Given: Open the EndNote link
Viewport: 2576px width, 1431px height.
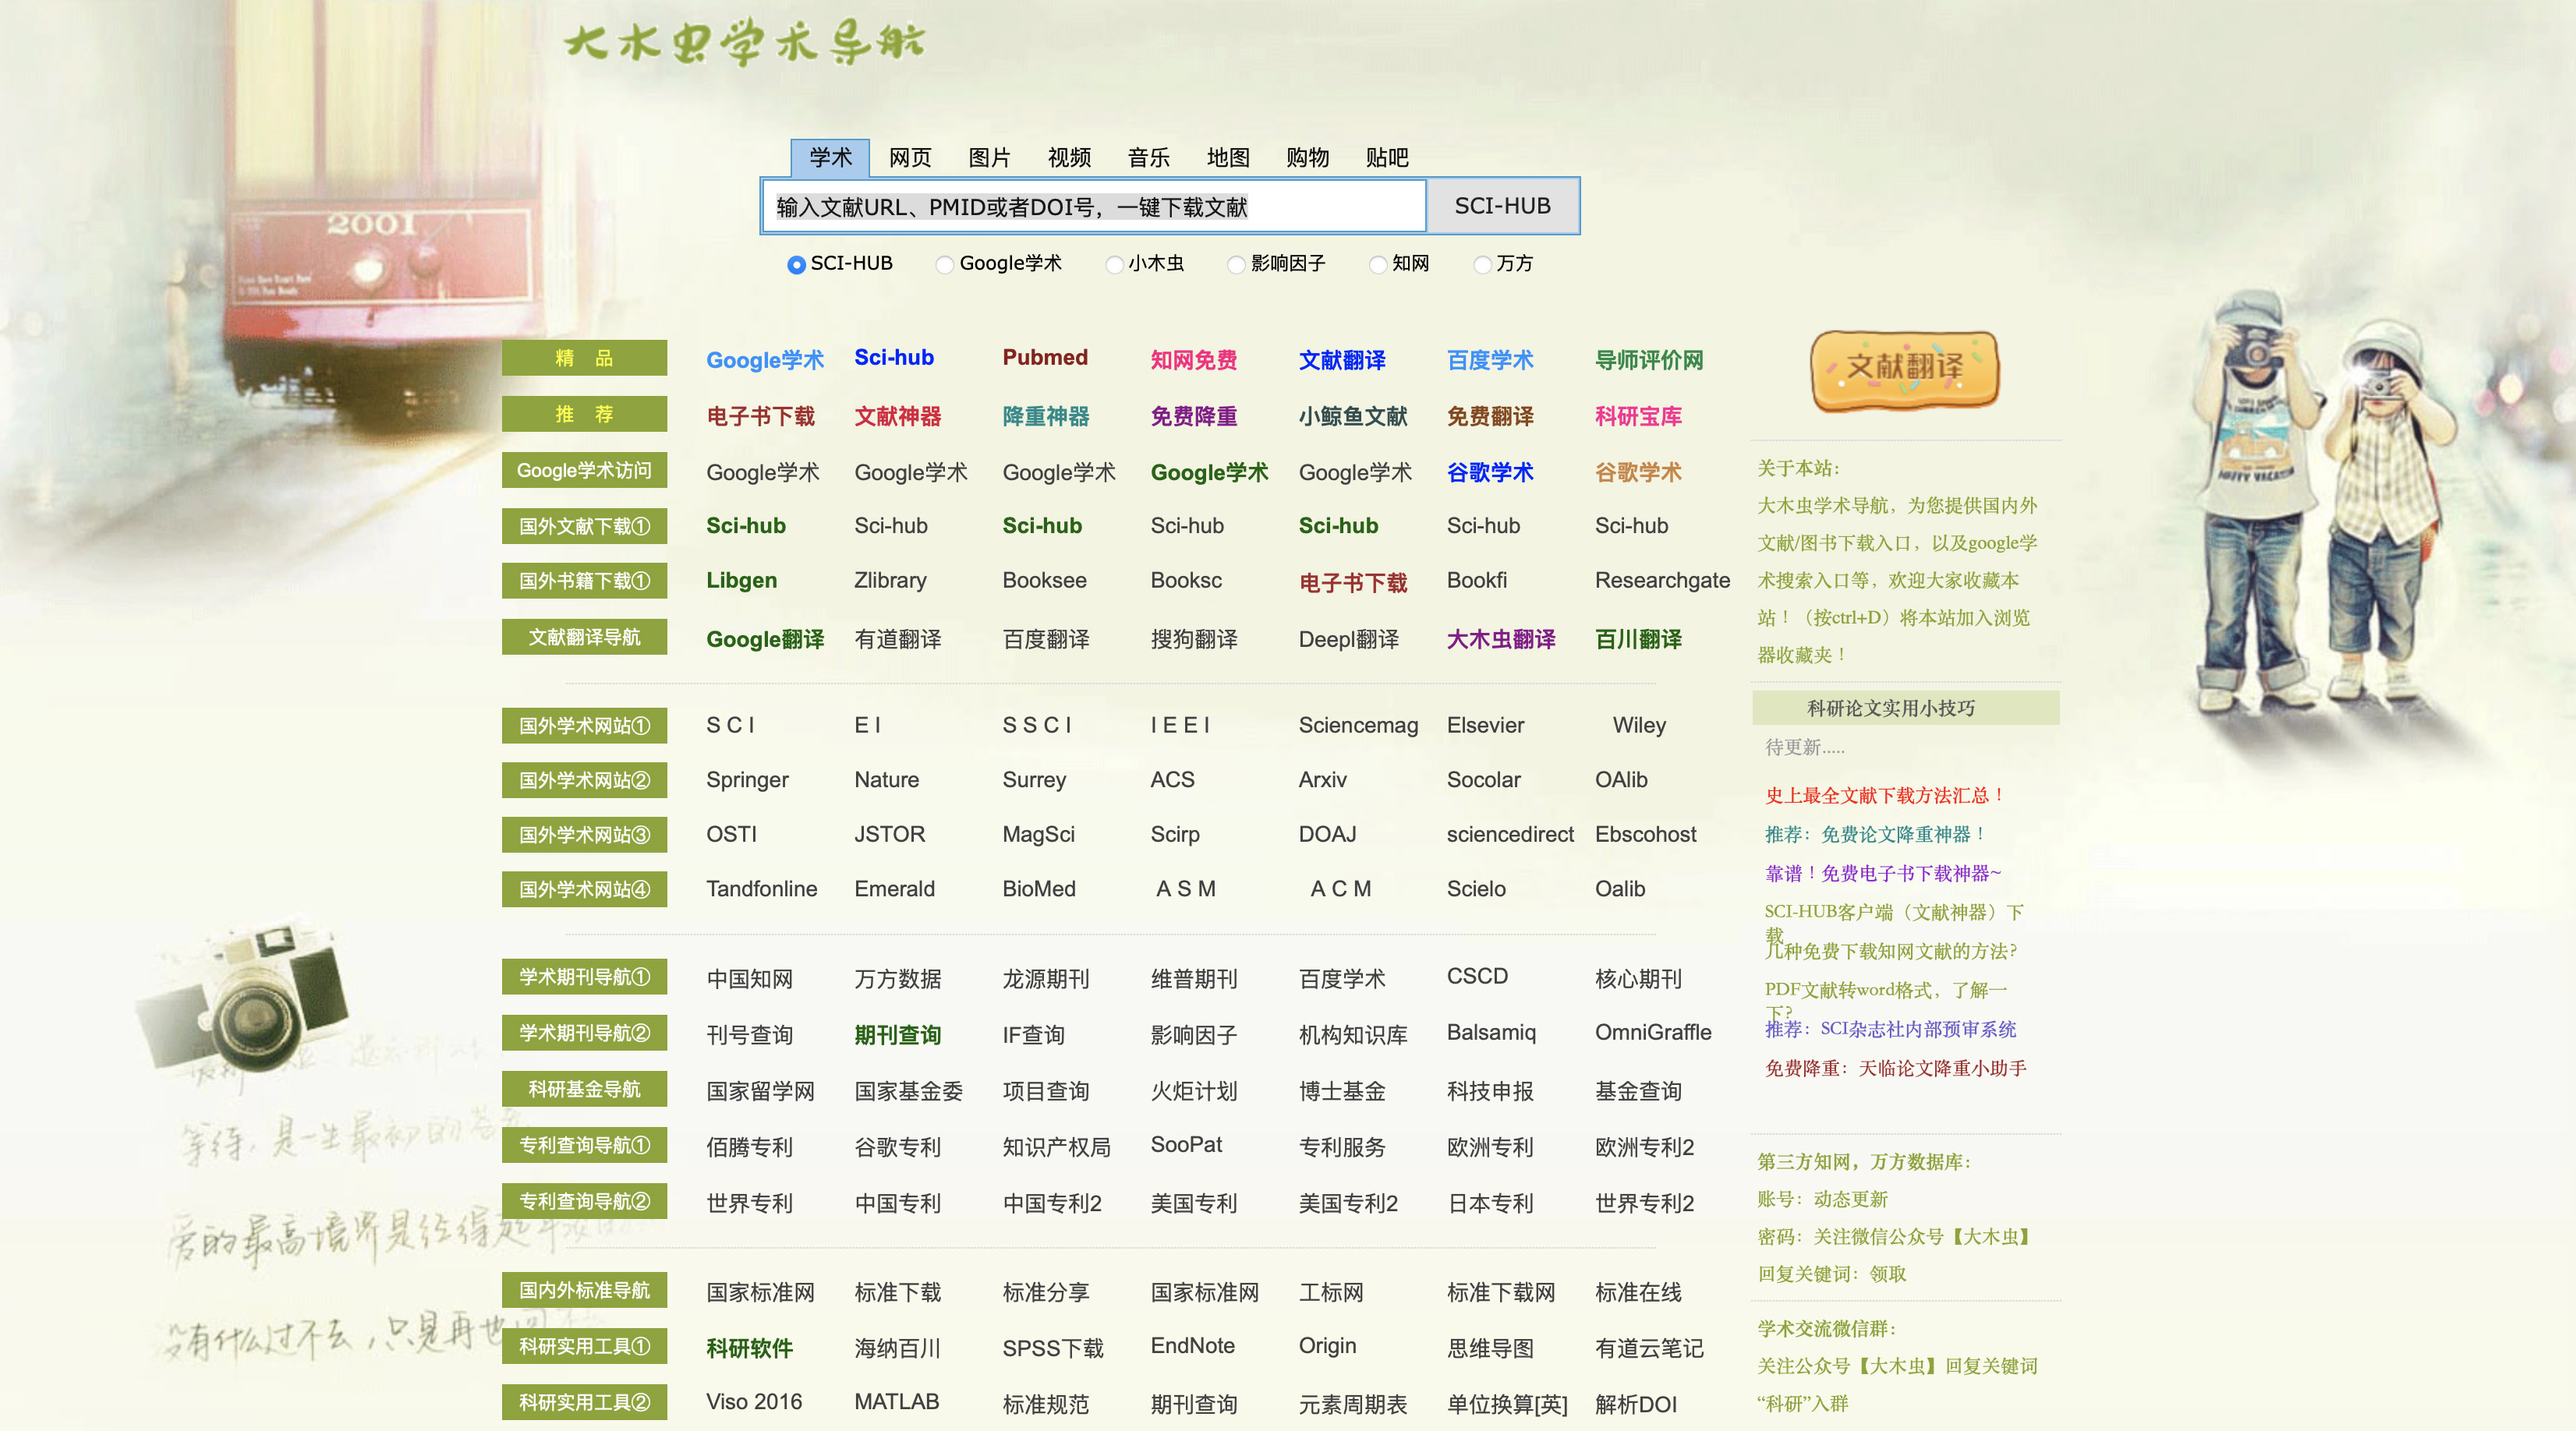Looking at the screenshot, I should 1192,1346.
